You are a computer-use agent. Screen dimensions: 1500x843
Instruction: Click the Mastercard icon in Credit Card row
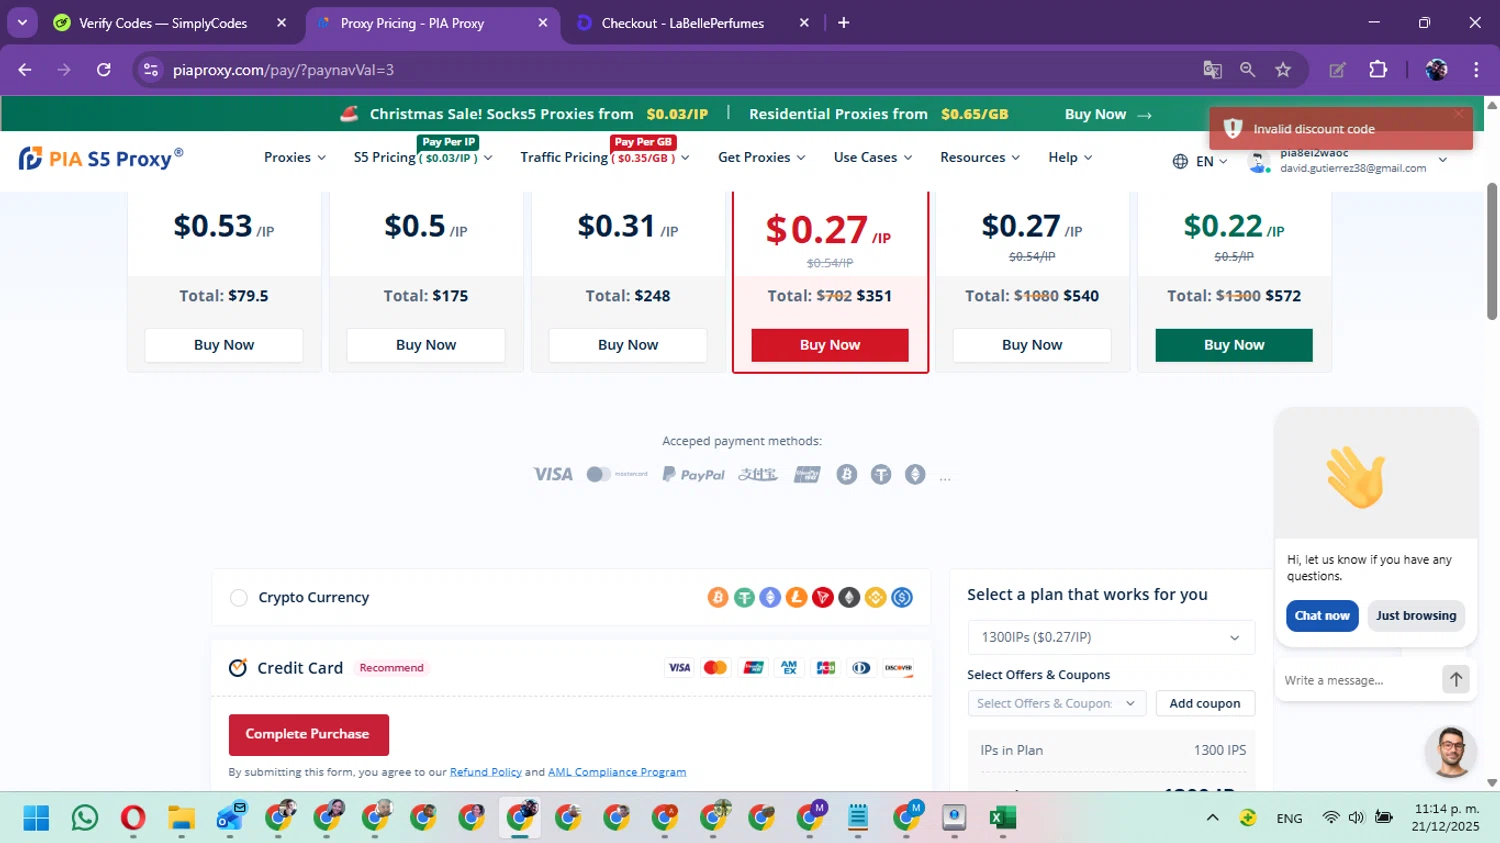[x=715, y=668]
